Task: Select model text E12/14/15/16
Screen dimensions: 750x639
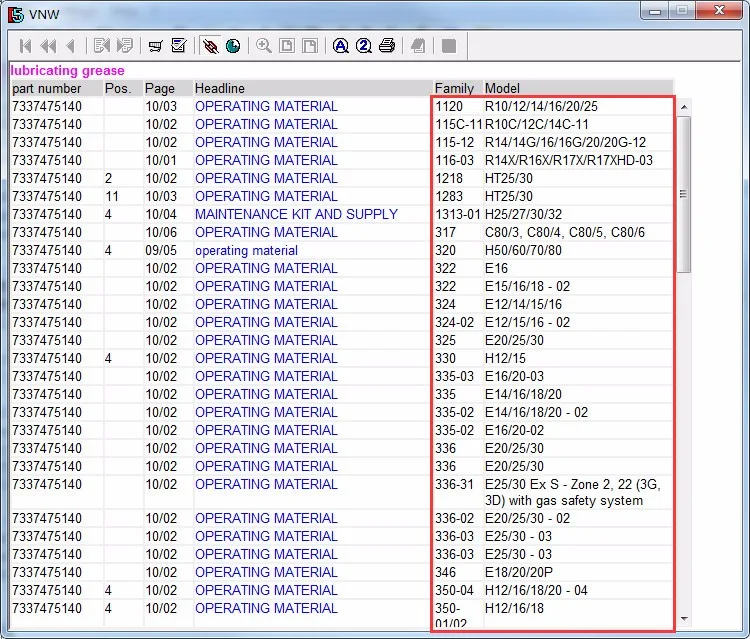Action: point(523,304)
